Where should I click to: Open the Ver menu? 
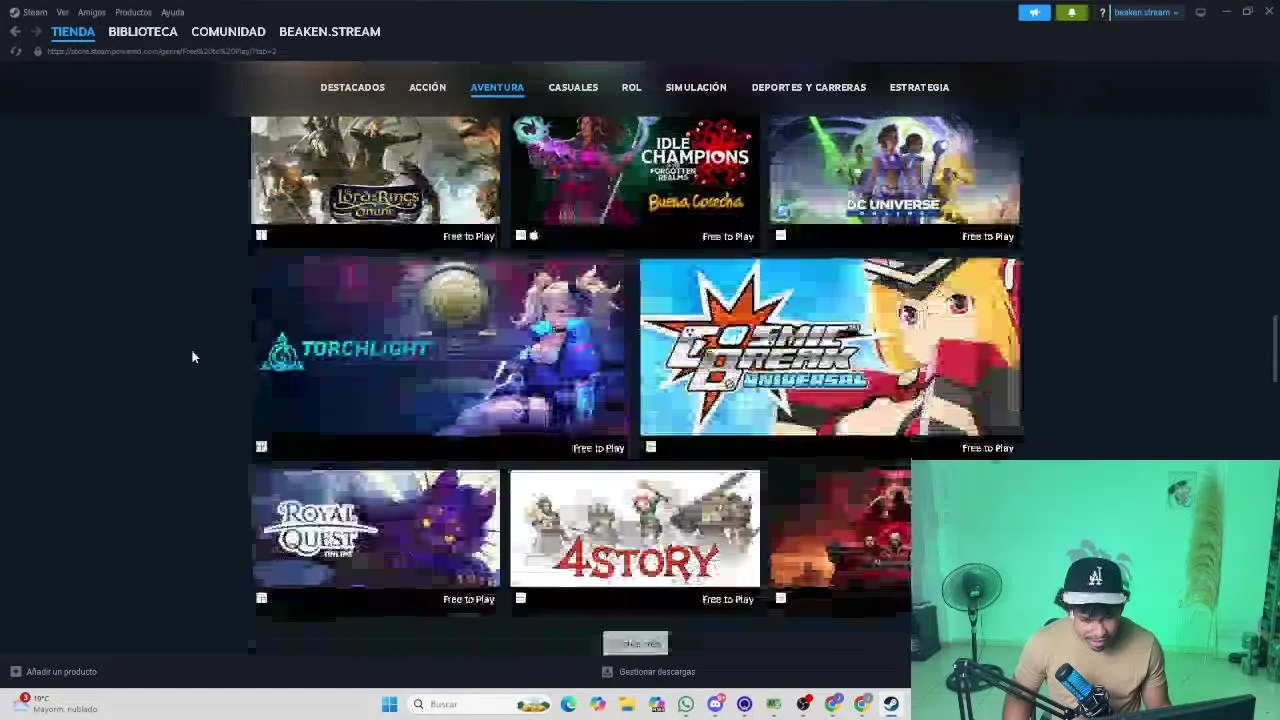tap(63, 12)
